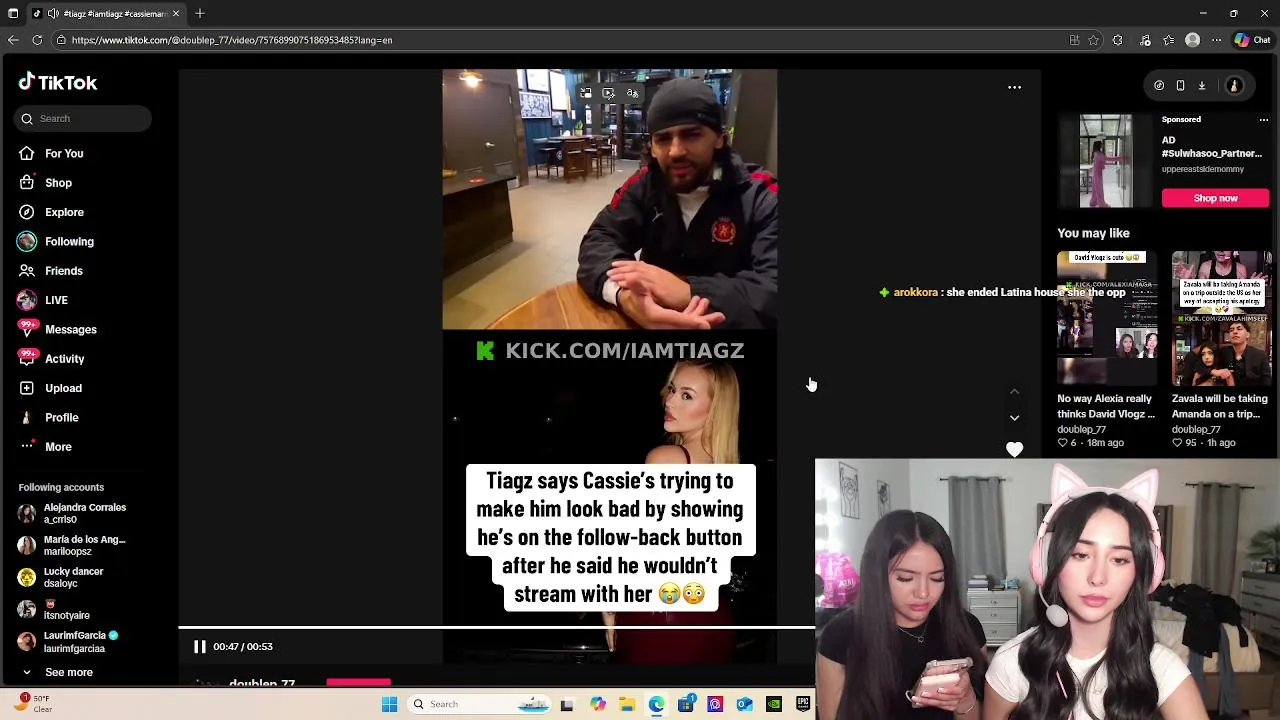Click the picture-in-picture icon on video

tap(585, 93)
